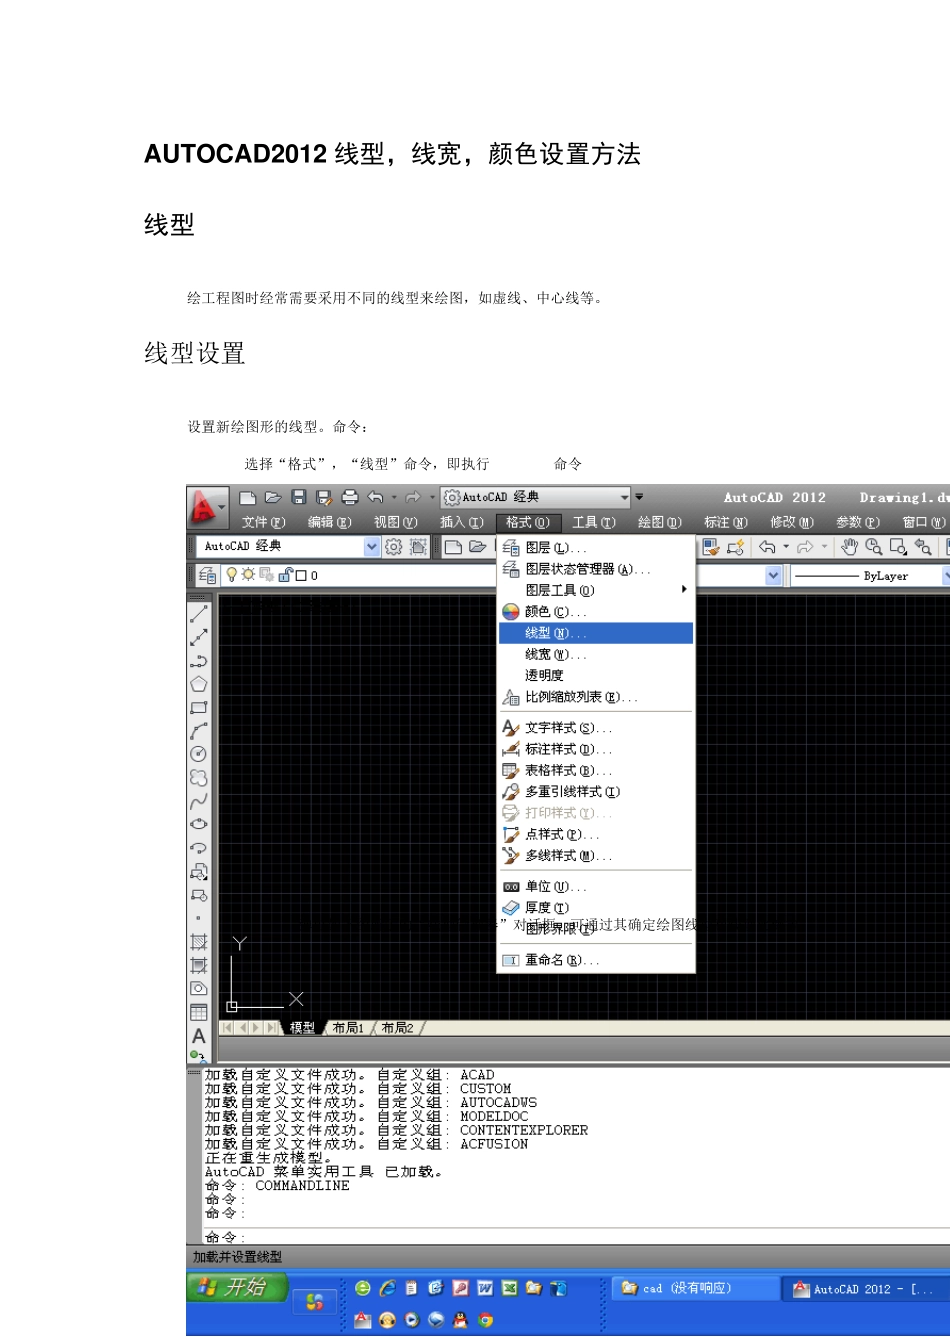Switch to the 模型 tab
This screenshot has width=950, height=1344.
coord(302,1028)
